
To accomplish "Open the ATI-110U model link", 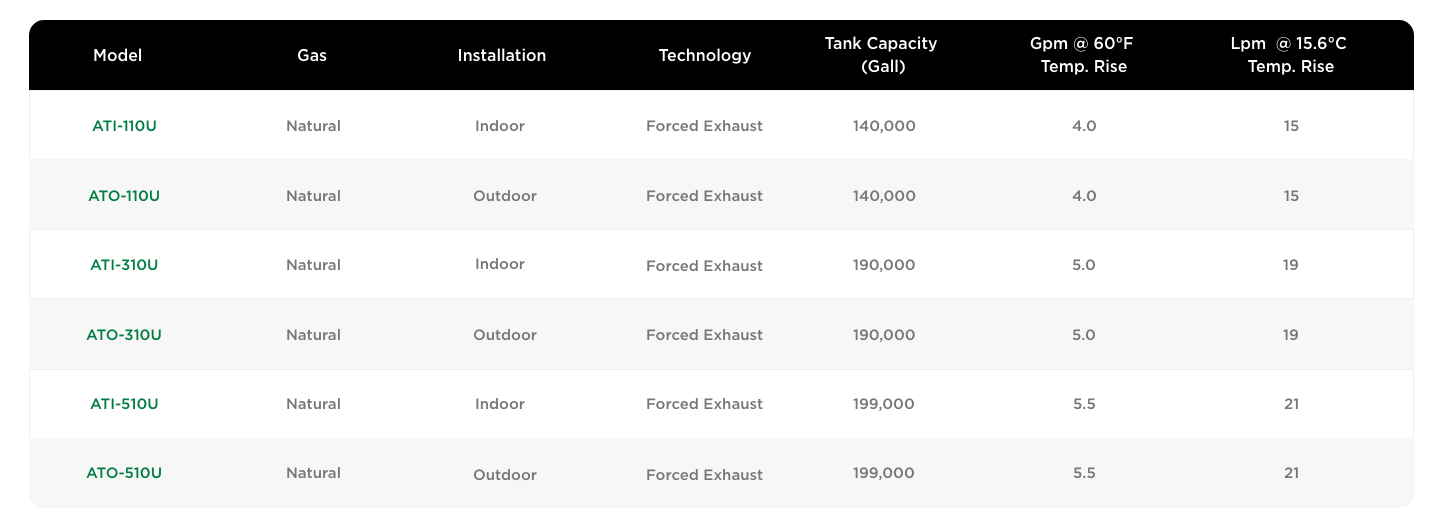I will pyautogui.click(x=124, y=126).
